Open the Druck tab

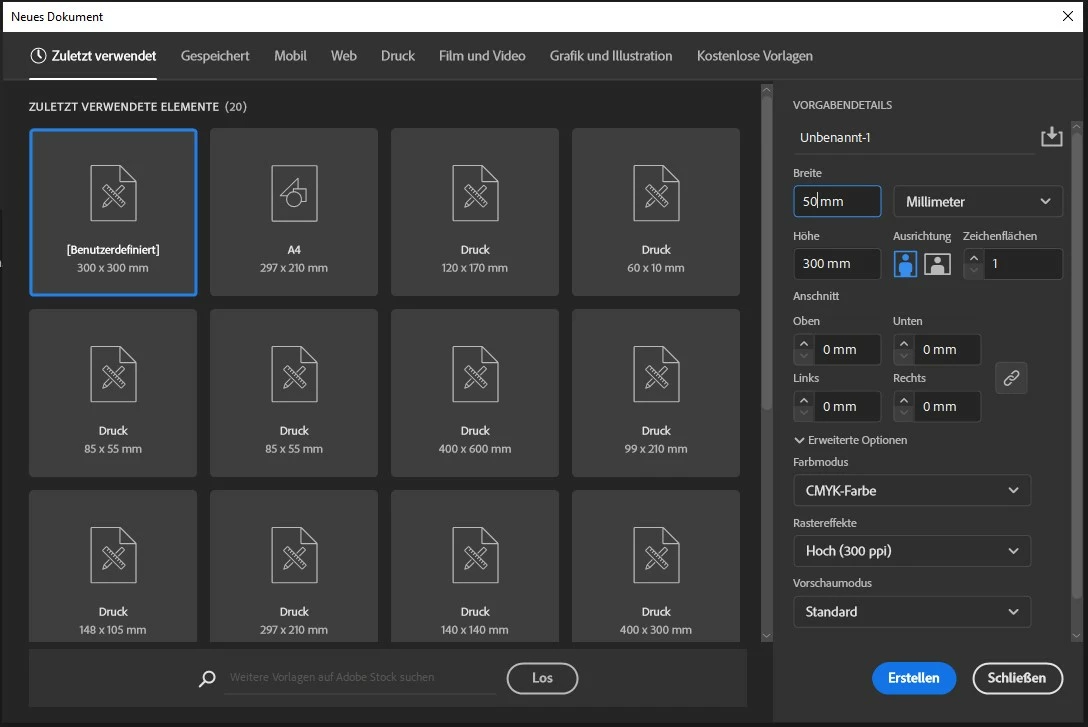pyautogui.click(x=398, y=55)
